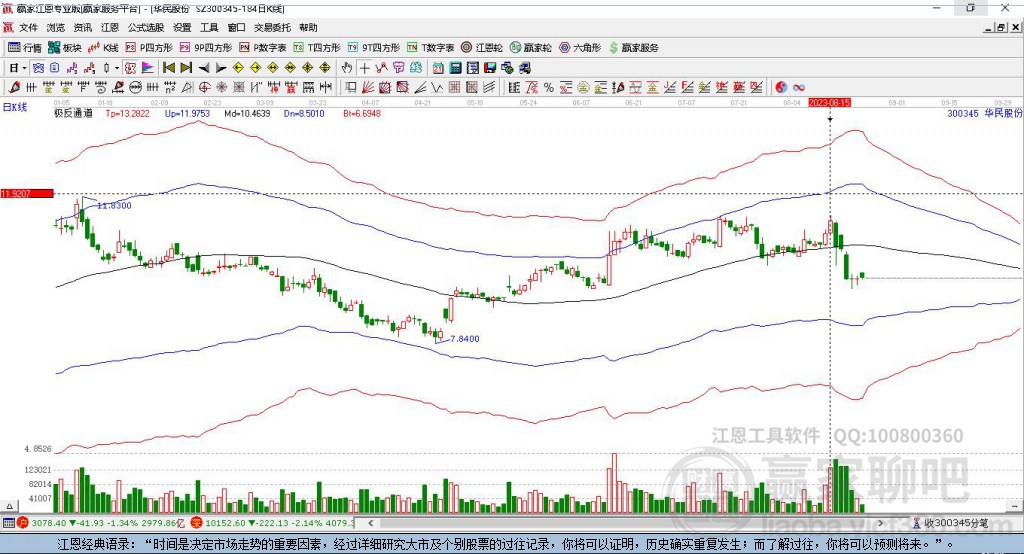1024x554 pixels.
Task: Click the Tp=13.2822 indicator value
Action: [127, 113]
